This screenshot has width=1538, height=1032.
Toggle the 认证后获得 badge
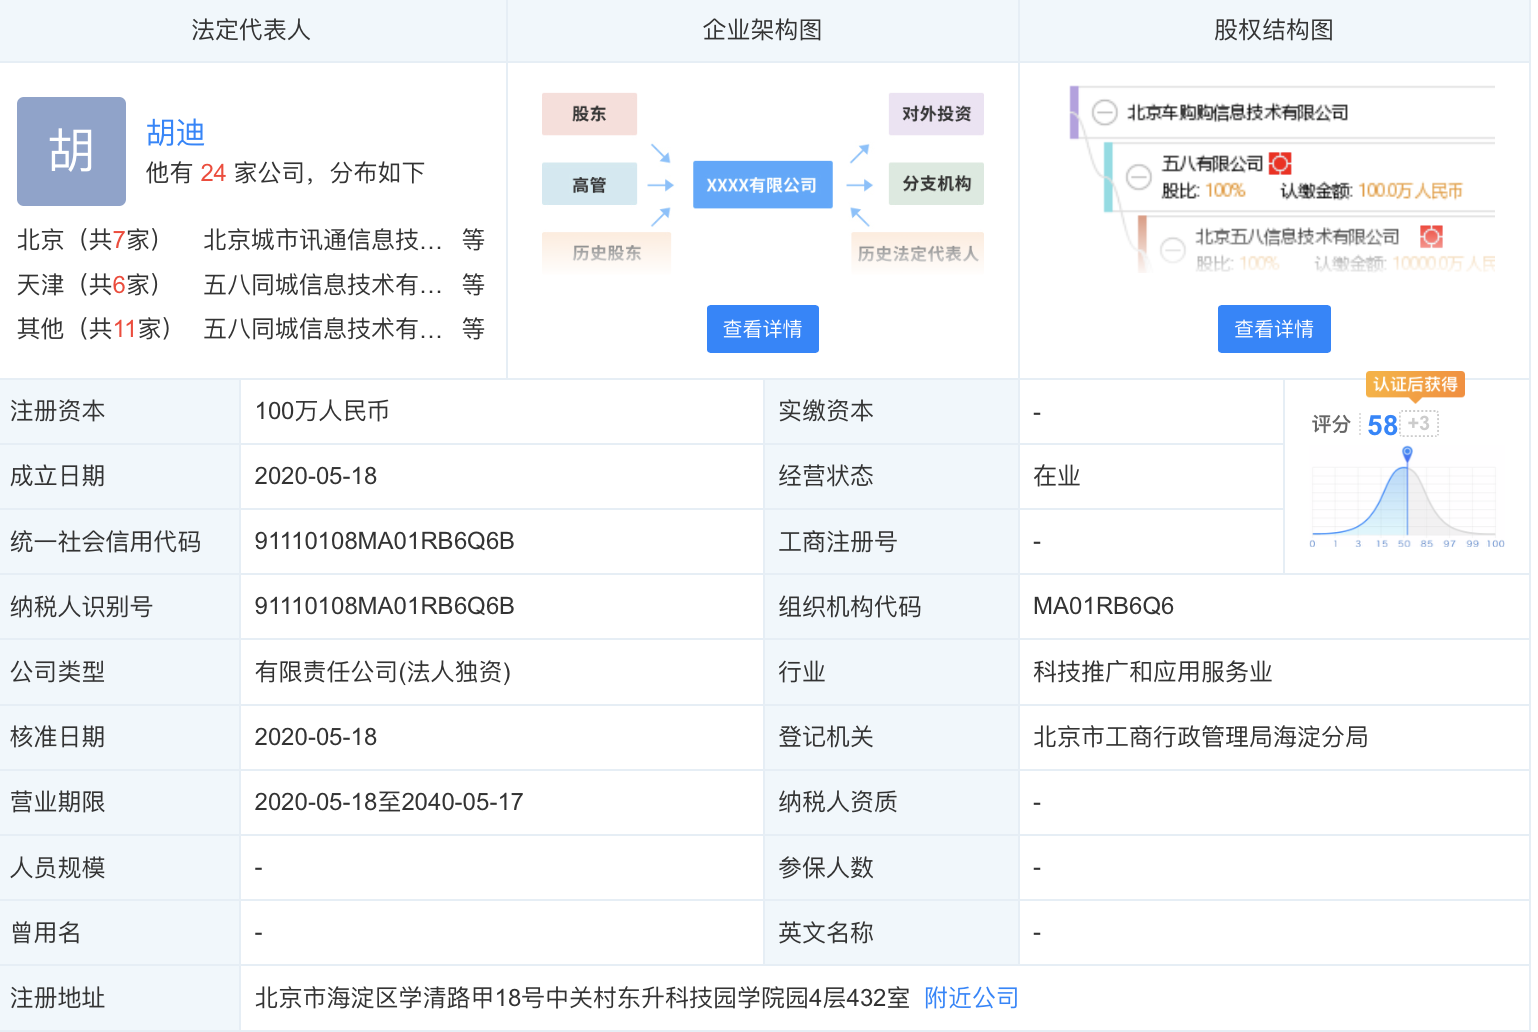point(1415,384)
